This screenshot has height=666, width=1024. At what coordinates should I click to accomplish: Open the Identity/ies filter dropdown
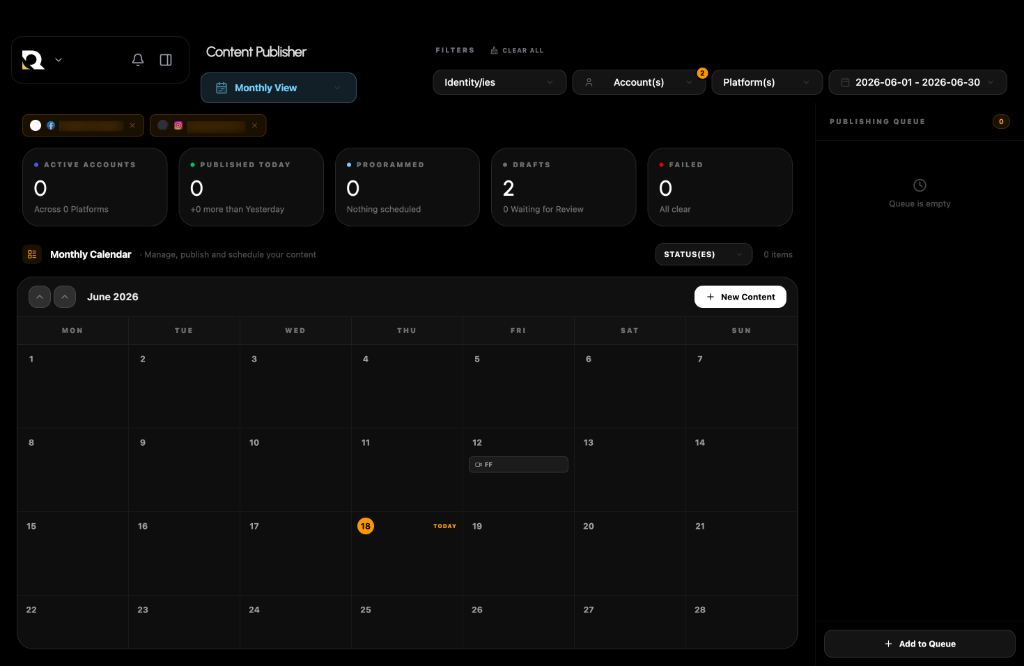click(x=500, y=82)
